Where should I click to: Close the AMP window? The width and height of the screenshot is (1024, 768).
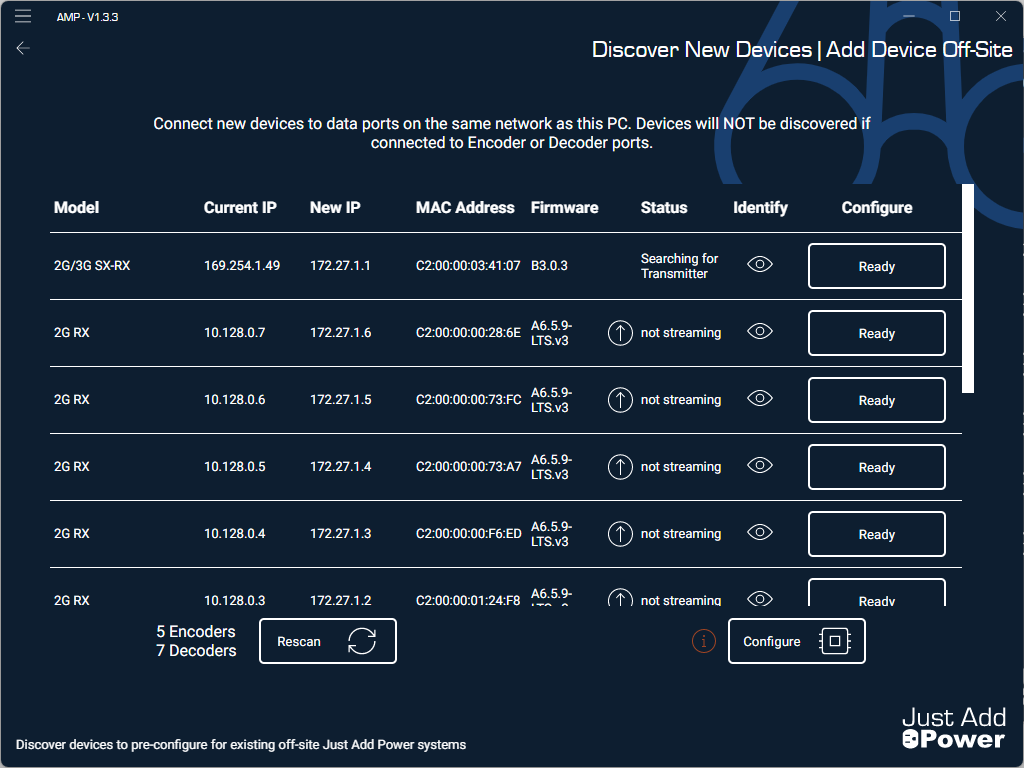pos(1000,16)
